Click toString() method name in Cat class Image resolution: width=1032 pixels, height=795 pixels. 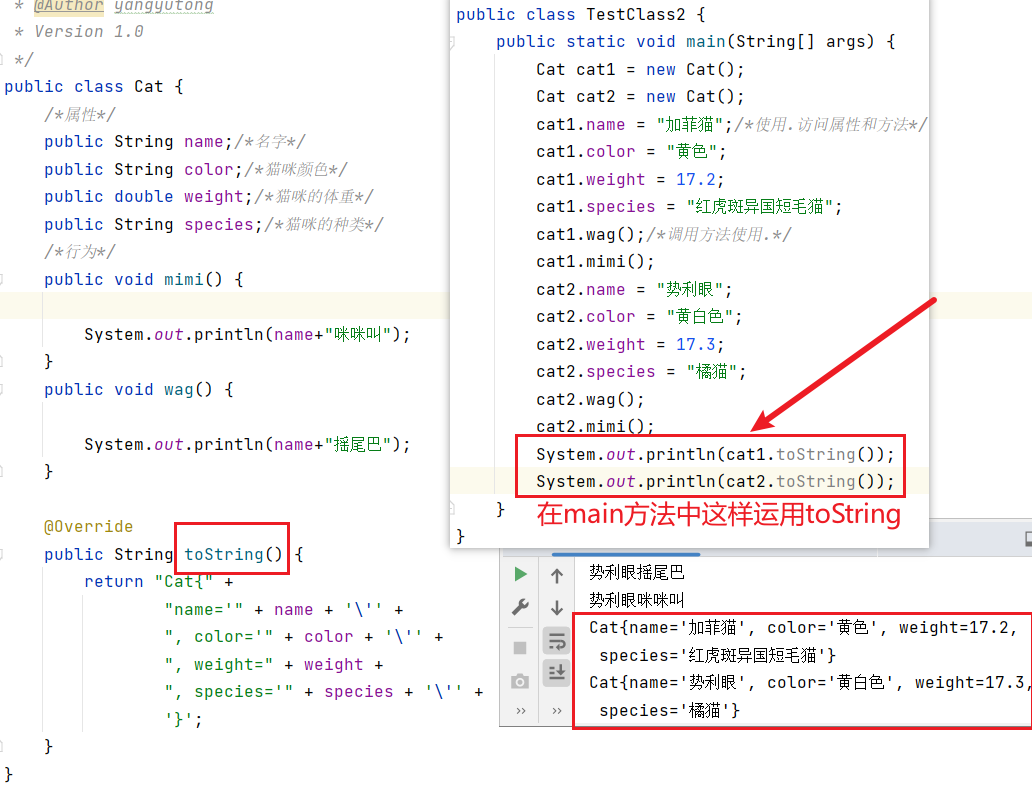click(233, 554)
